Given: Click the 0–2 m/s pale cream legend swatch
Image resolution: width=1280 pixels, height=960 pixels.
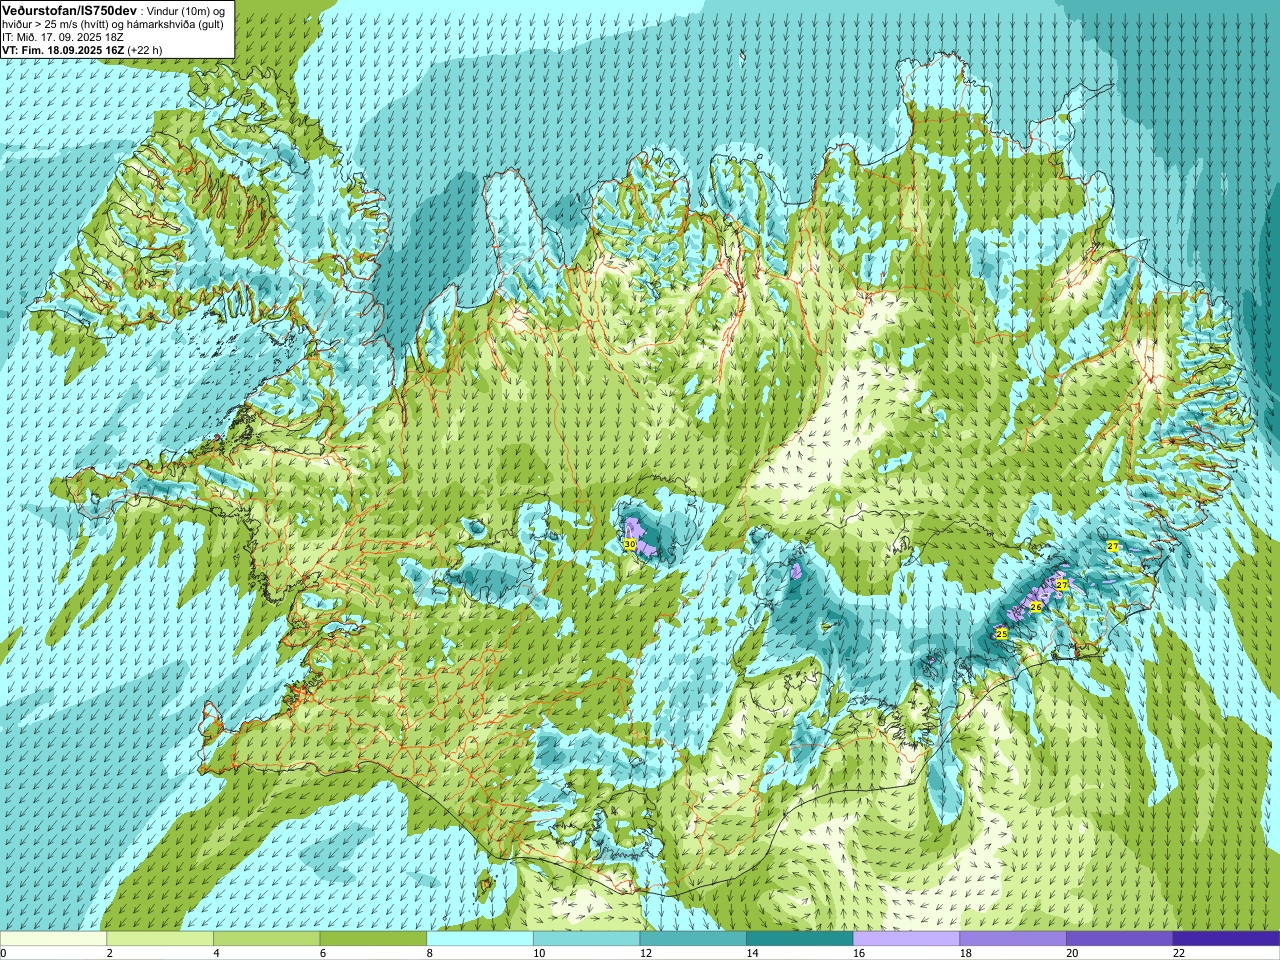Looking at the screenshot, I should coord(53,939).
